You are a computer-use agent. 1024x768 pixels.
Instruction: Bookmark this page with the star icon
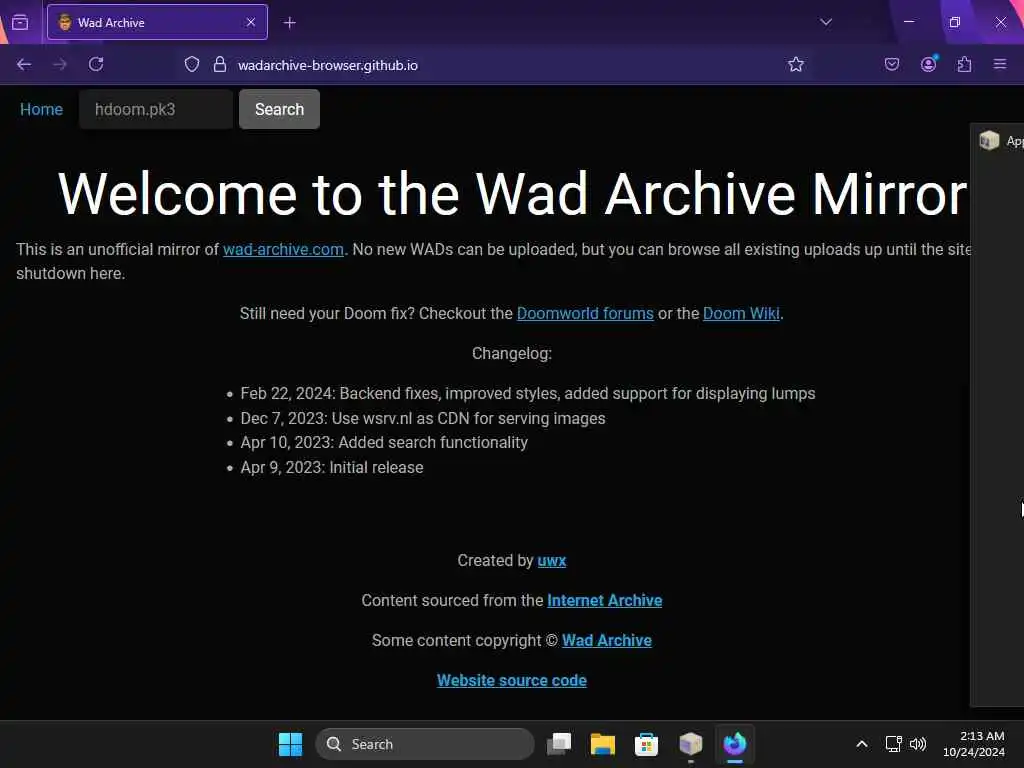coord(795,64)
